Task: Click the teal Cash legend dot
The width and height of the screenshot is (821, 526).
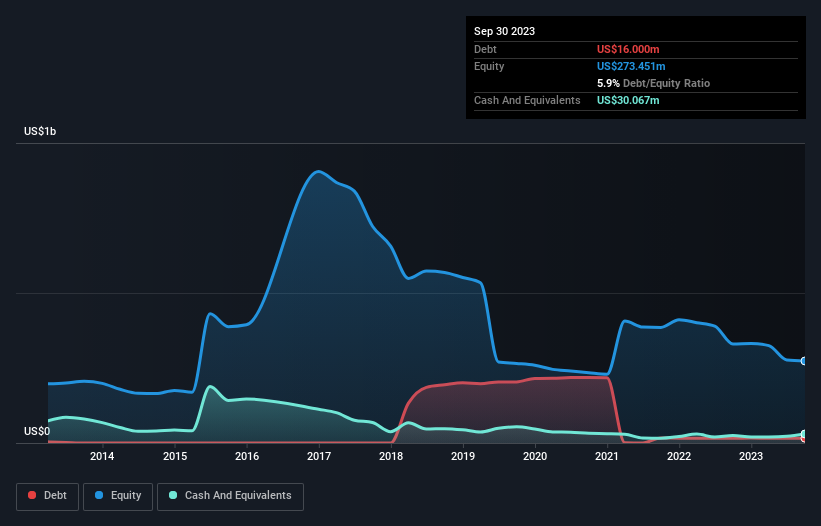Action: 173,495
